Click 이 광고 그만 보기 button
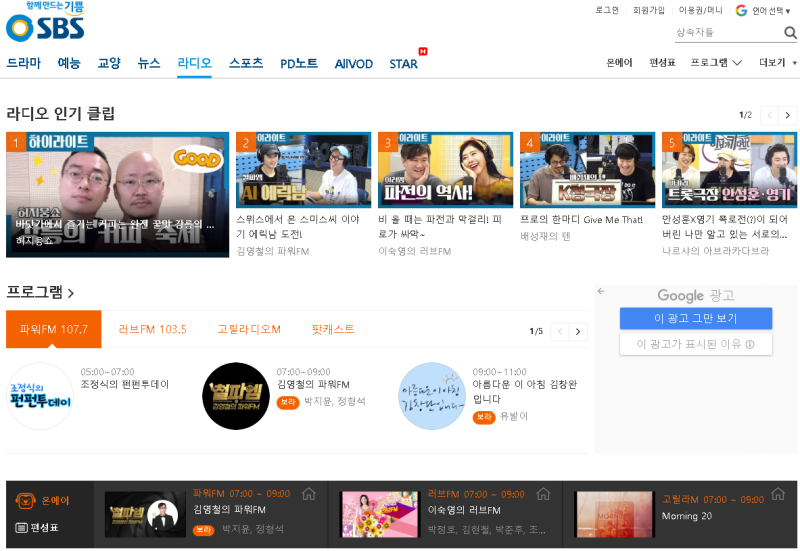 point(696,318)
